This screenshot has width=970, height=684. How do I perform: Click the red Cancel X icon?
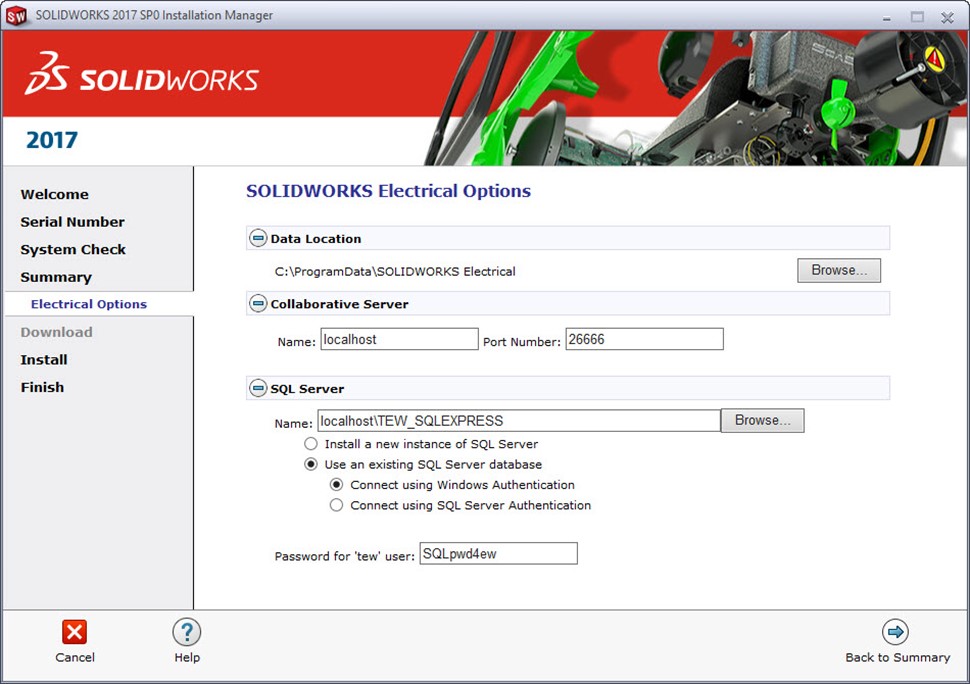click(74, 632)
